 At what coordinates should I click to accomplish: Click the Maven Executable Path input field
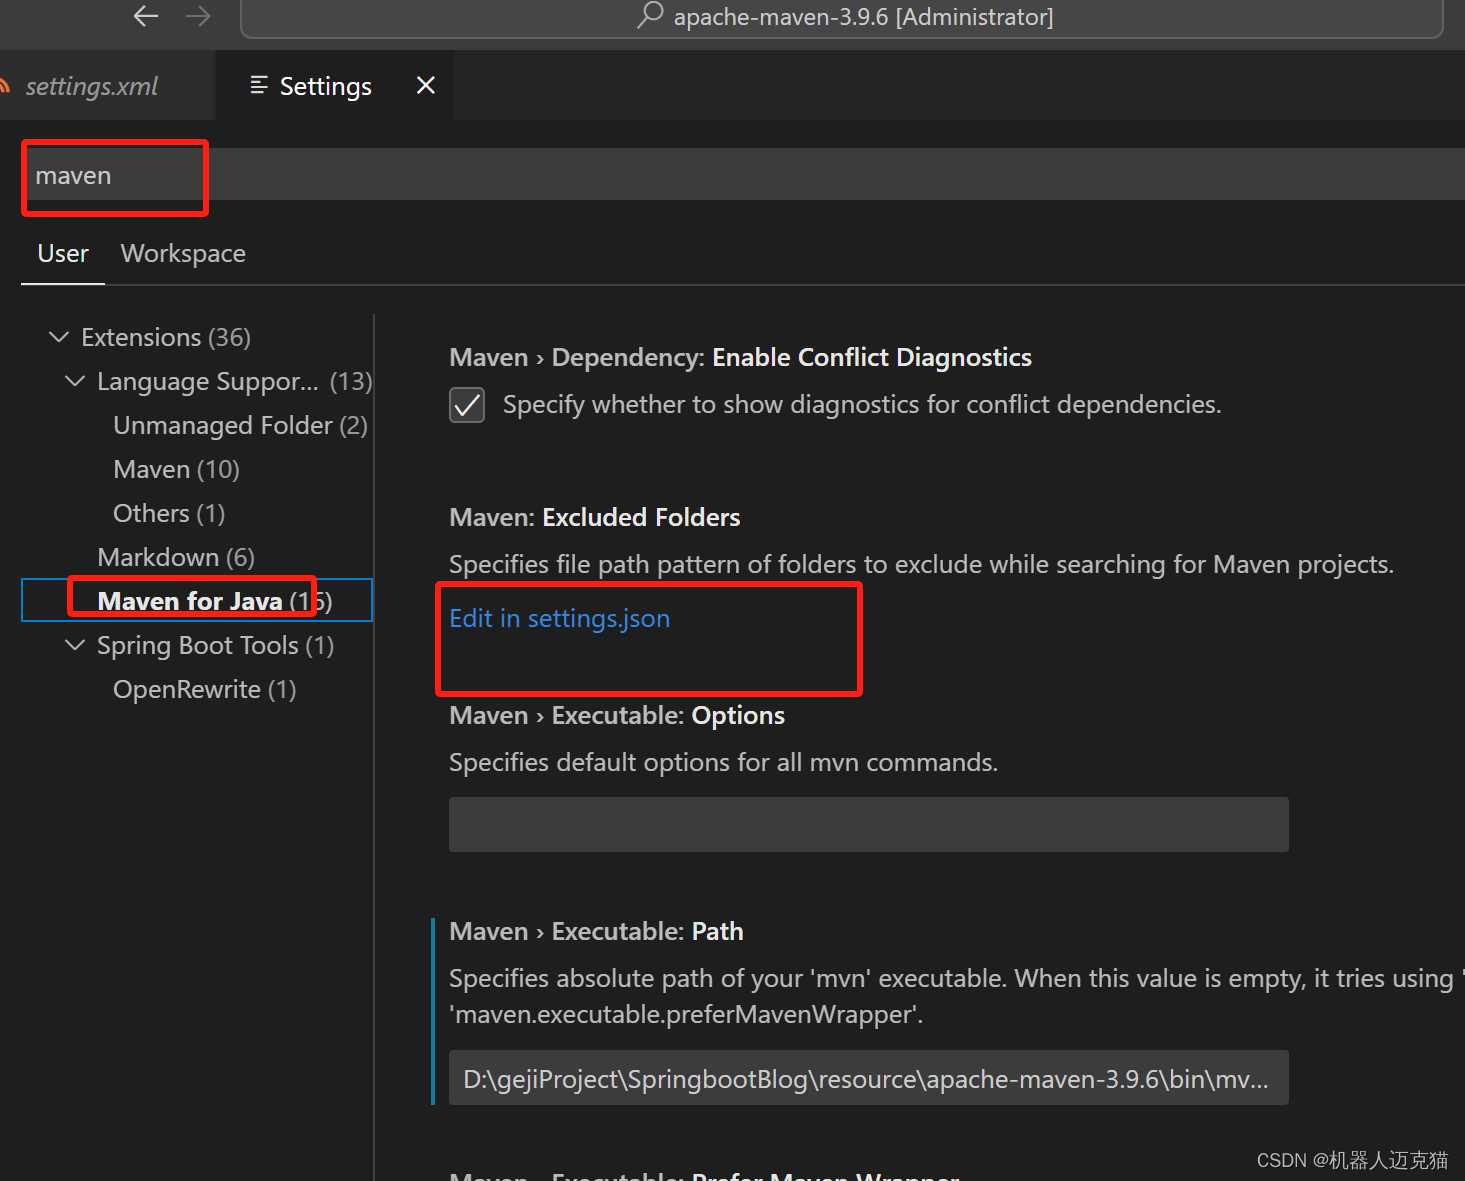(868, 1078)
